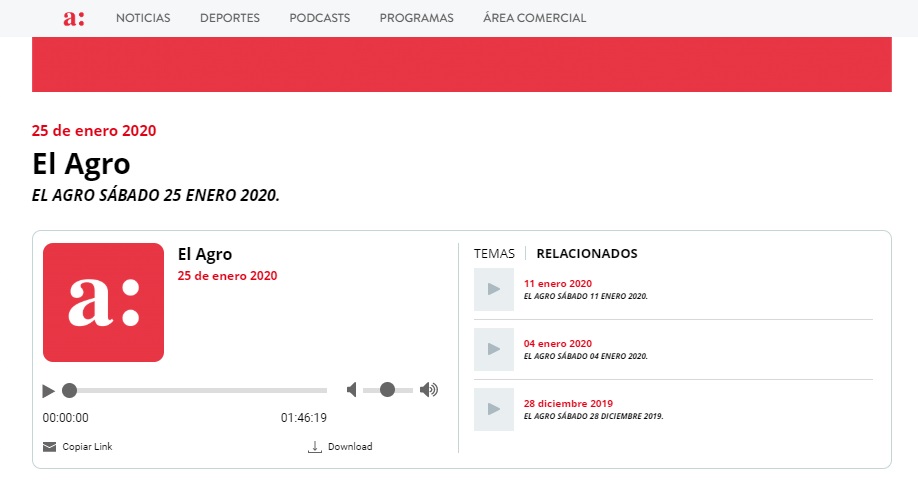Go to Podcasts section
Screen dimensions: 918x483
point(320,18)
